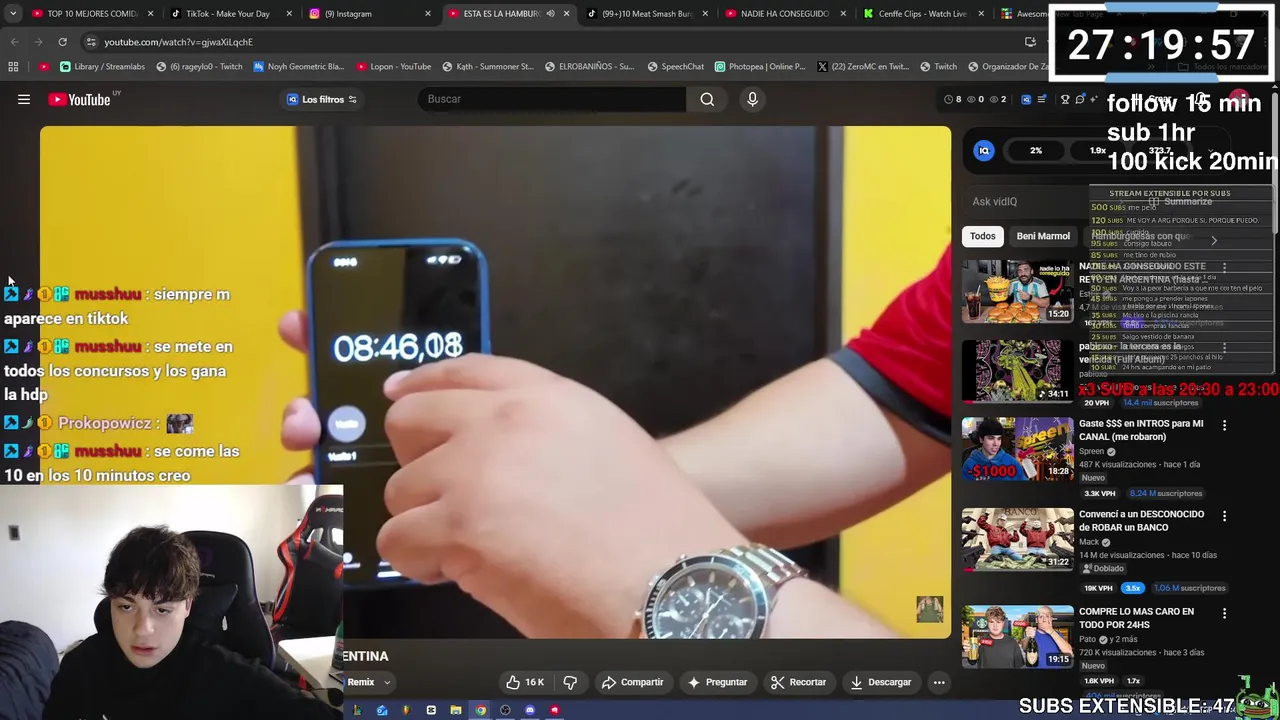Click the video player stopwatch frame
The image size is (1280, 720).
pyautogui.click(x=496, y=382)
